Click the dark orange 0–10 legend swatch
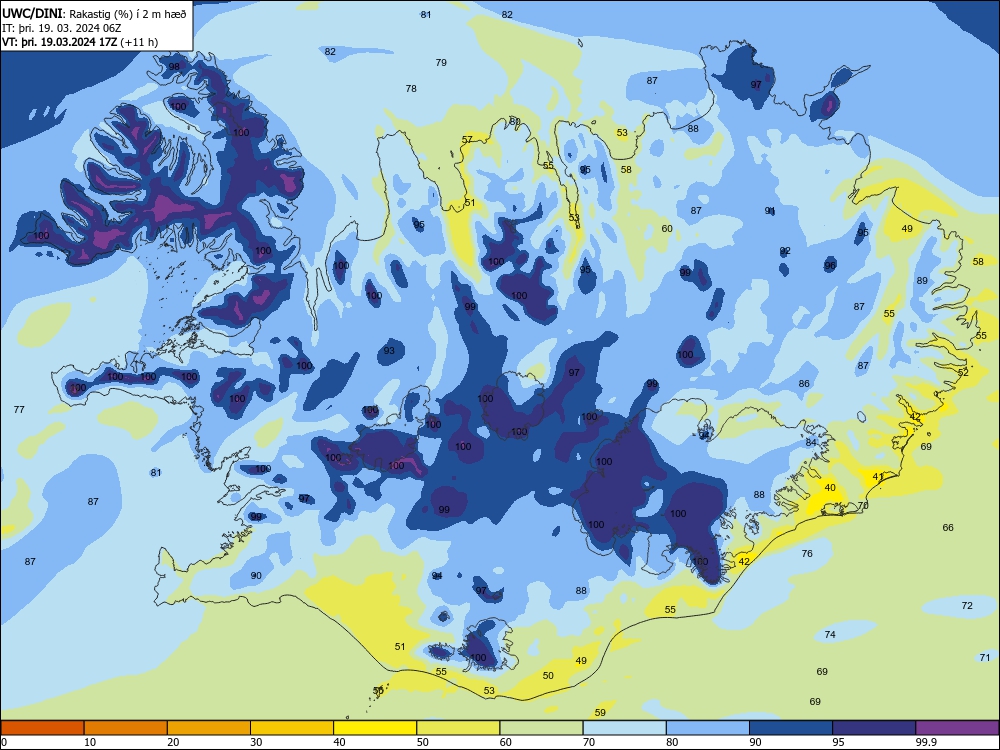The height and width of the screenshot is (750, 1000). coord(42,728)
